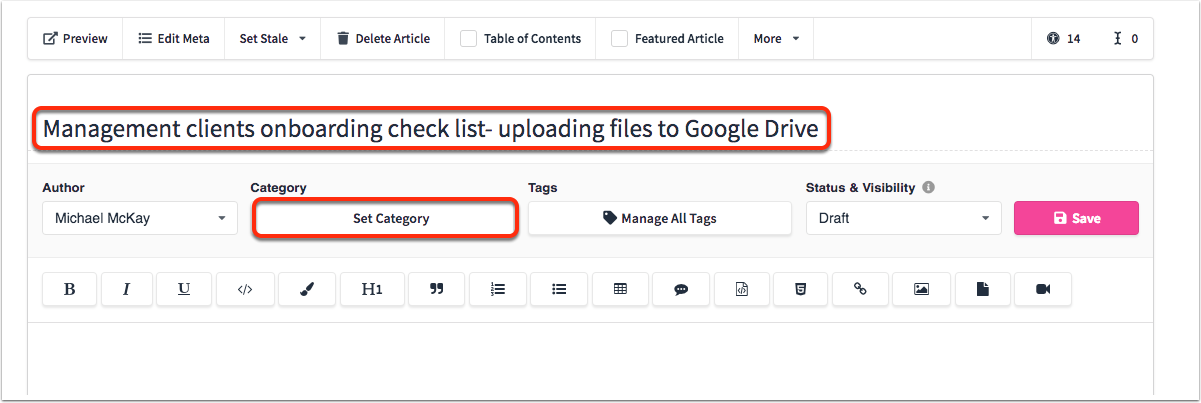
Task: Expand the Set Stale dropdown
Action: point(273,39)
